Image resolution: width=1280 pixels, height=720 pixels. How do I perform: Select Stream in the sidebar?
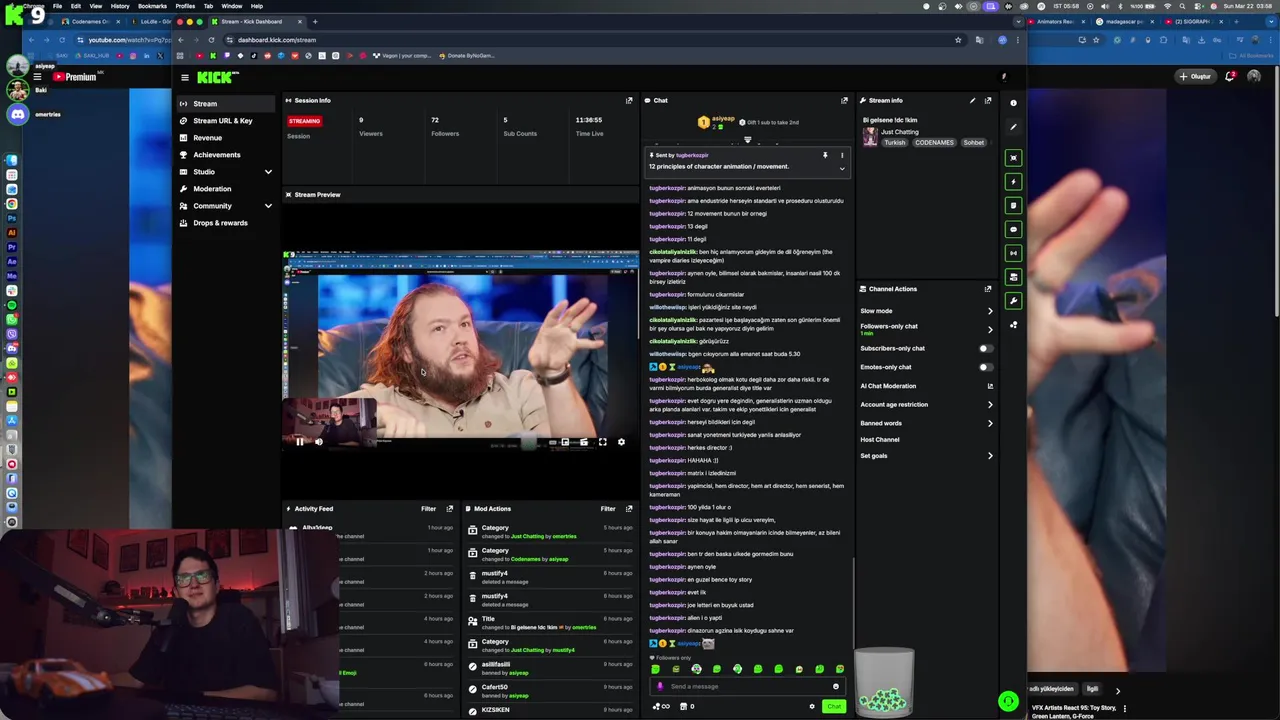click(x=225, y=104)
